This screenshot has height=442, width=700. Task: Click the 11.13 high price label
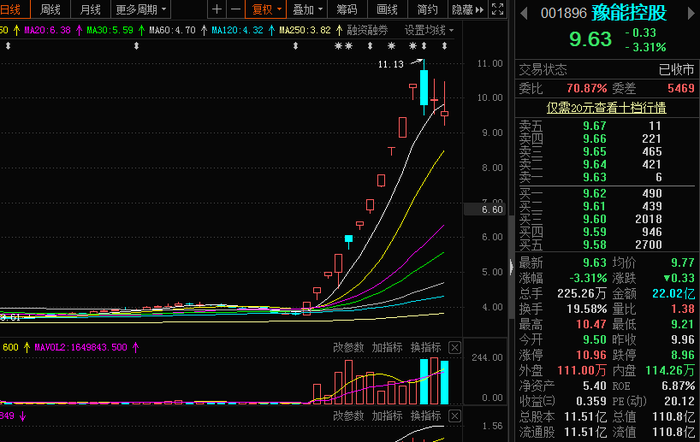pos(391,65)
